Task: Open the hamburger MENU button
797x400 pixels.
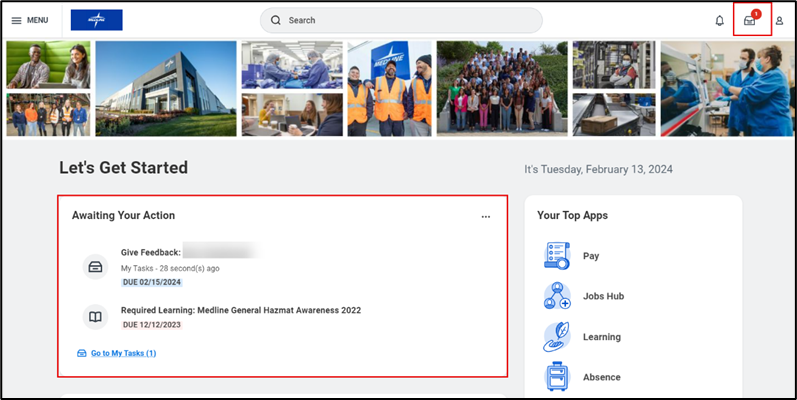Action: [30, 20]
